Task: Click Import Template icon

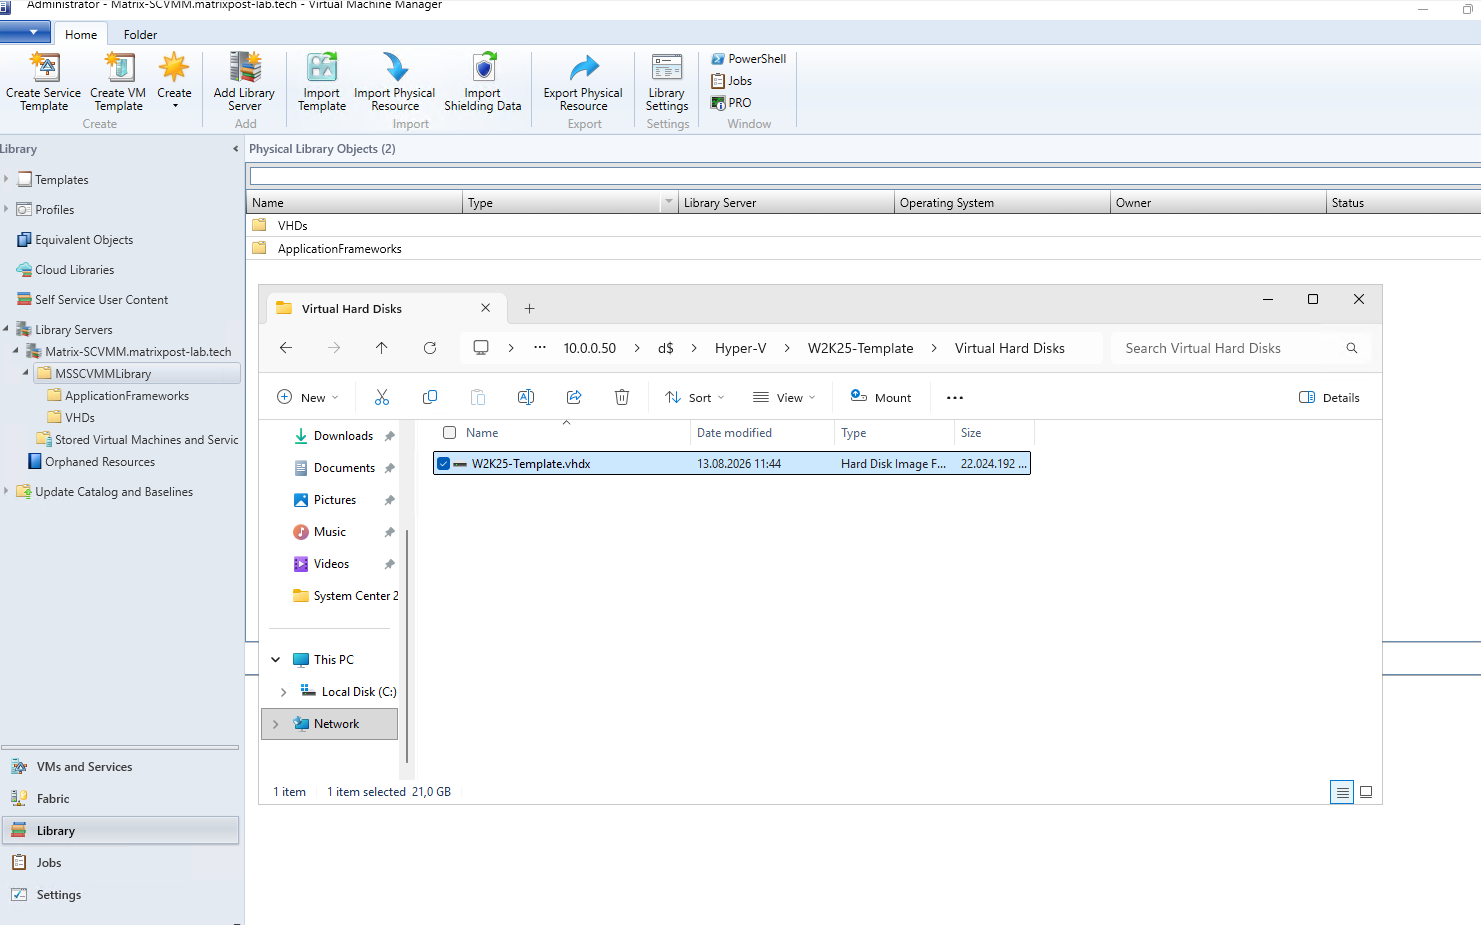Action: point(322,67)
